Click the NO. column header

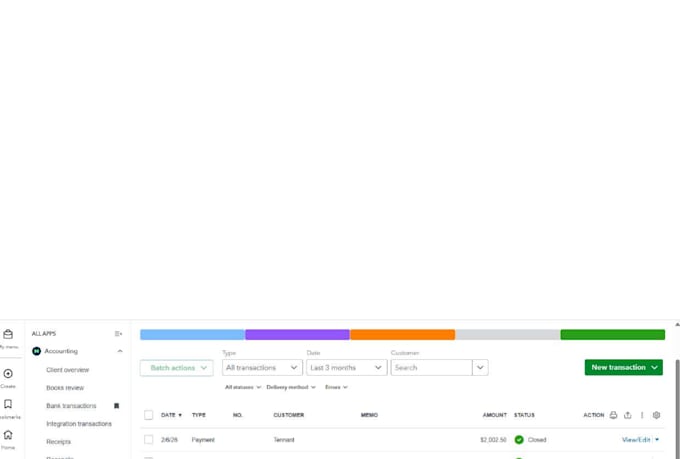point(238,415)
